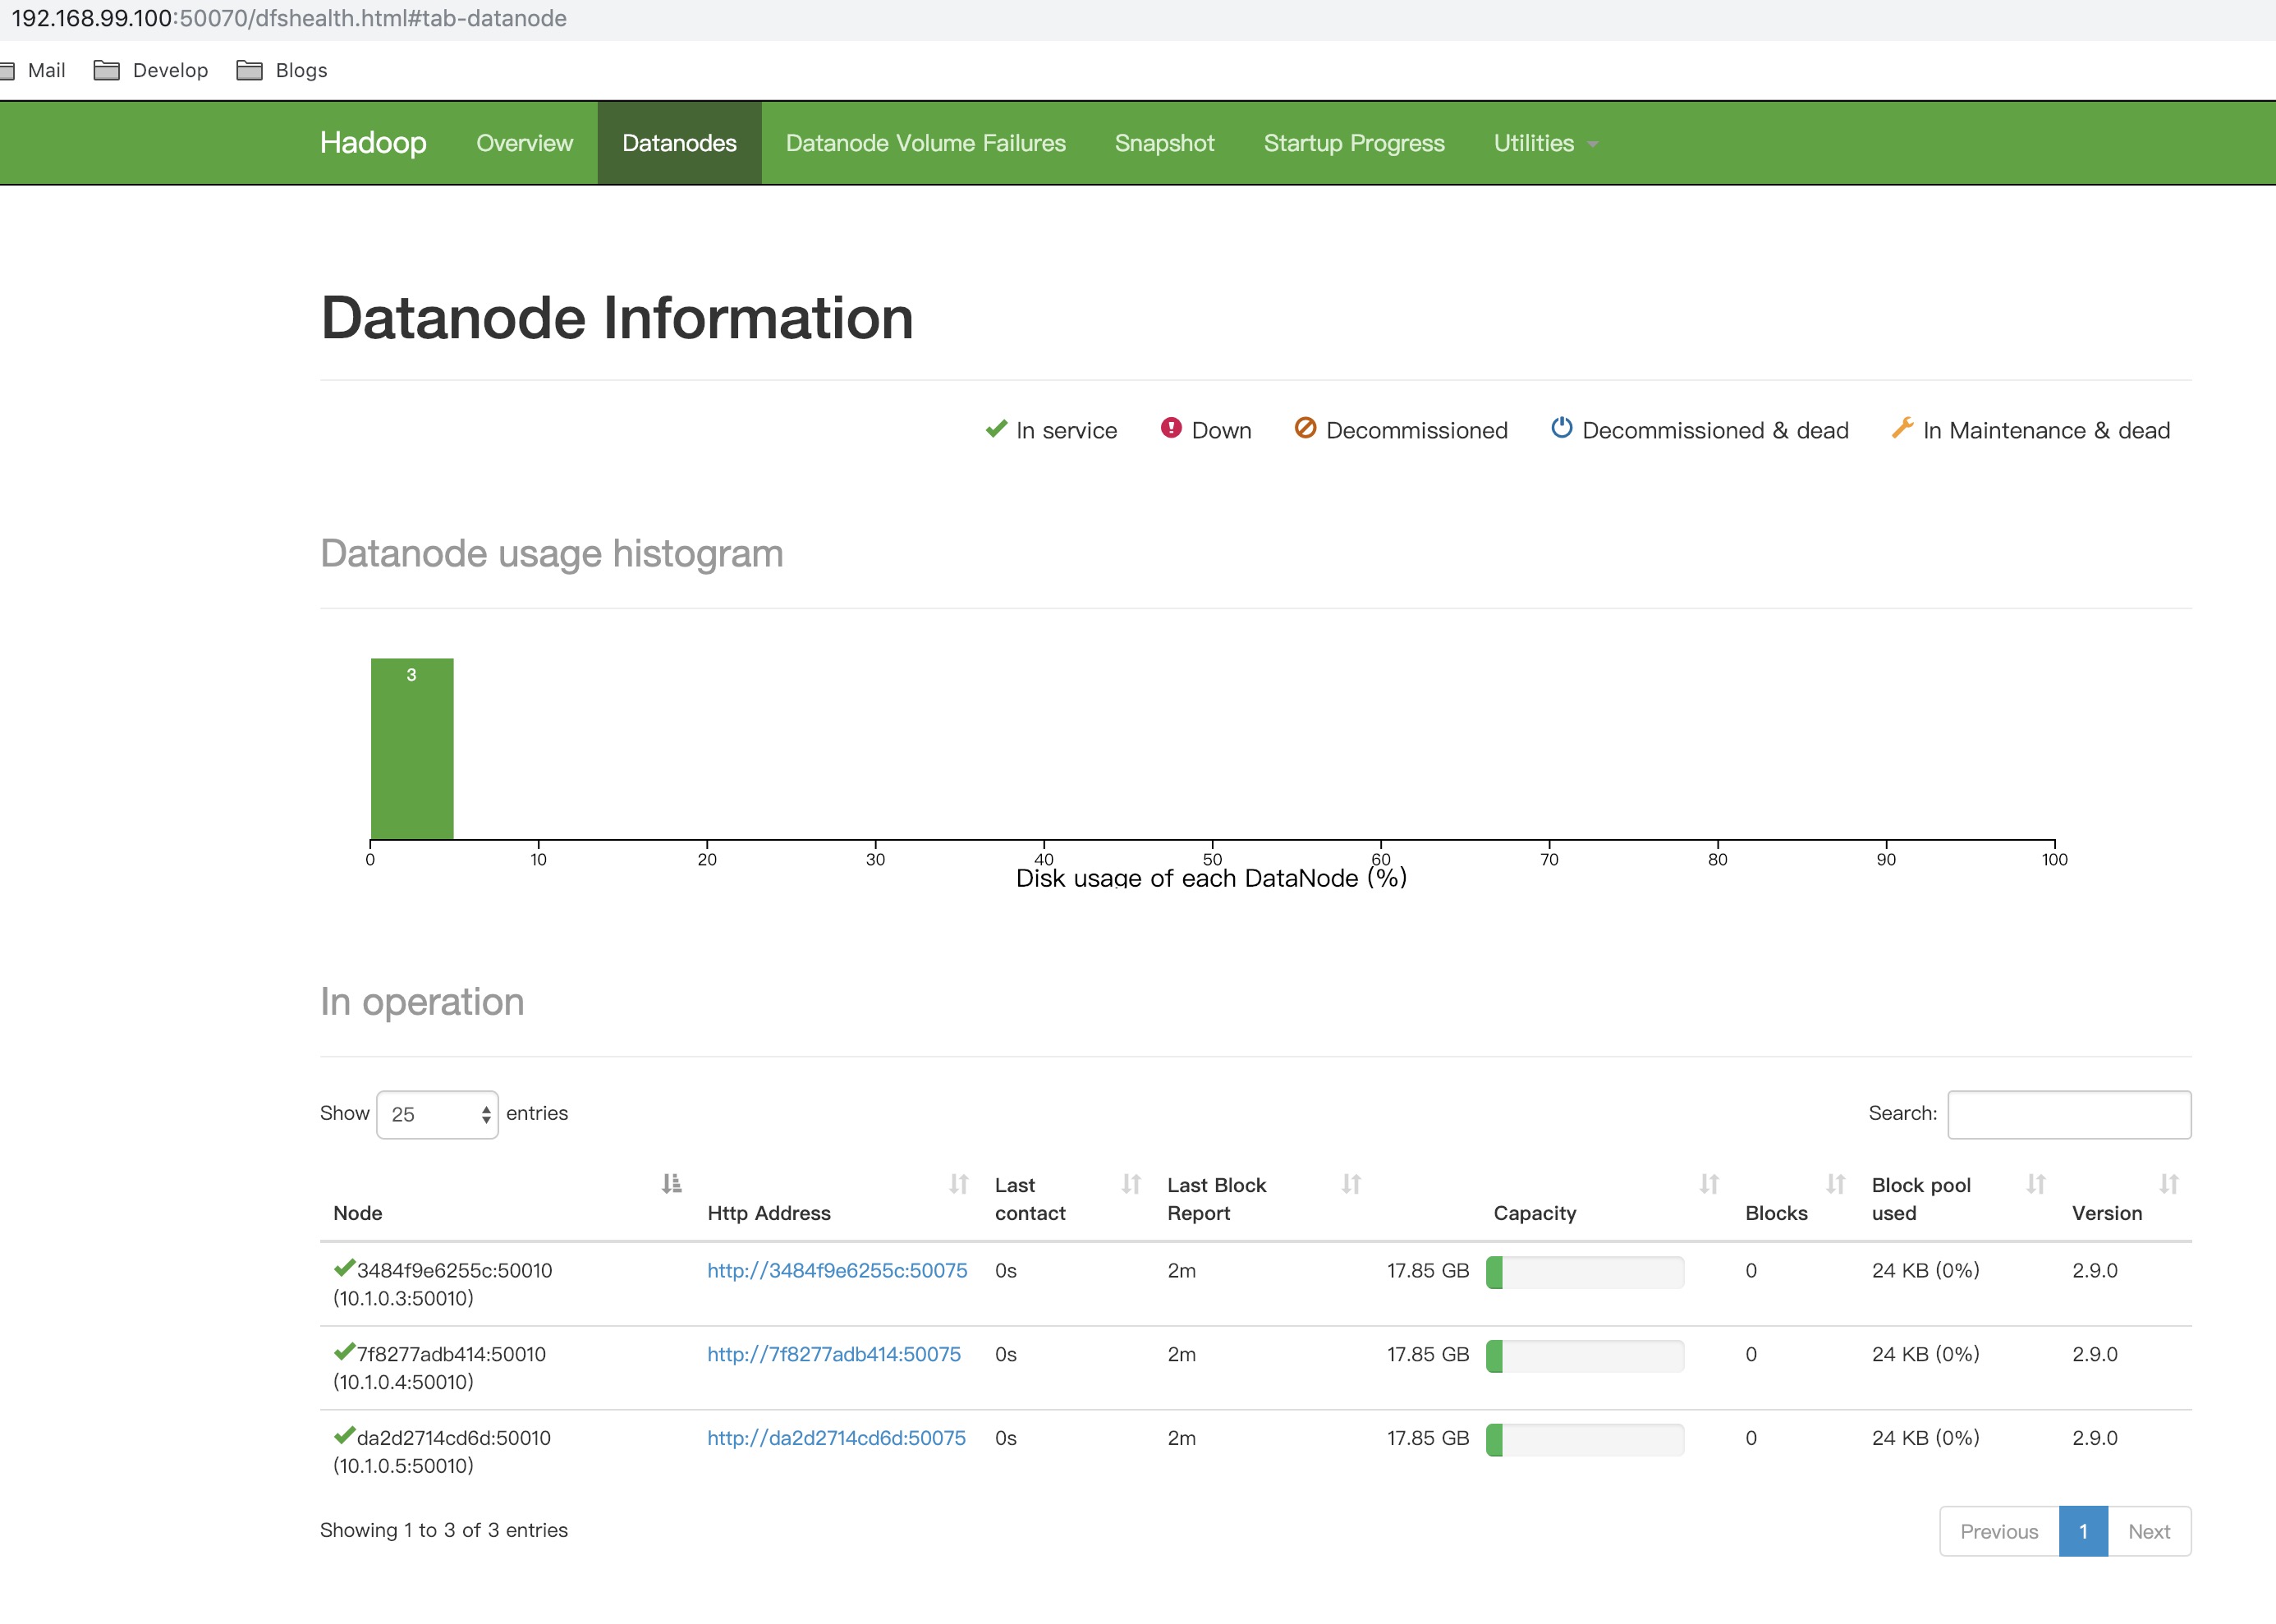Click Capacity column sort arrows
Viewport: 2276px width, 1624px height.
pyautogui.click(x=1709, y=1184)
